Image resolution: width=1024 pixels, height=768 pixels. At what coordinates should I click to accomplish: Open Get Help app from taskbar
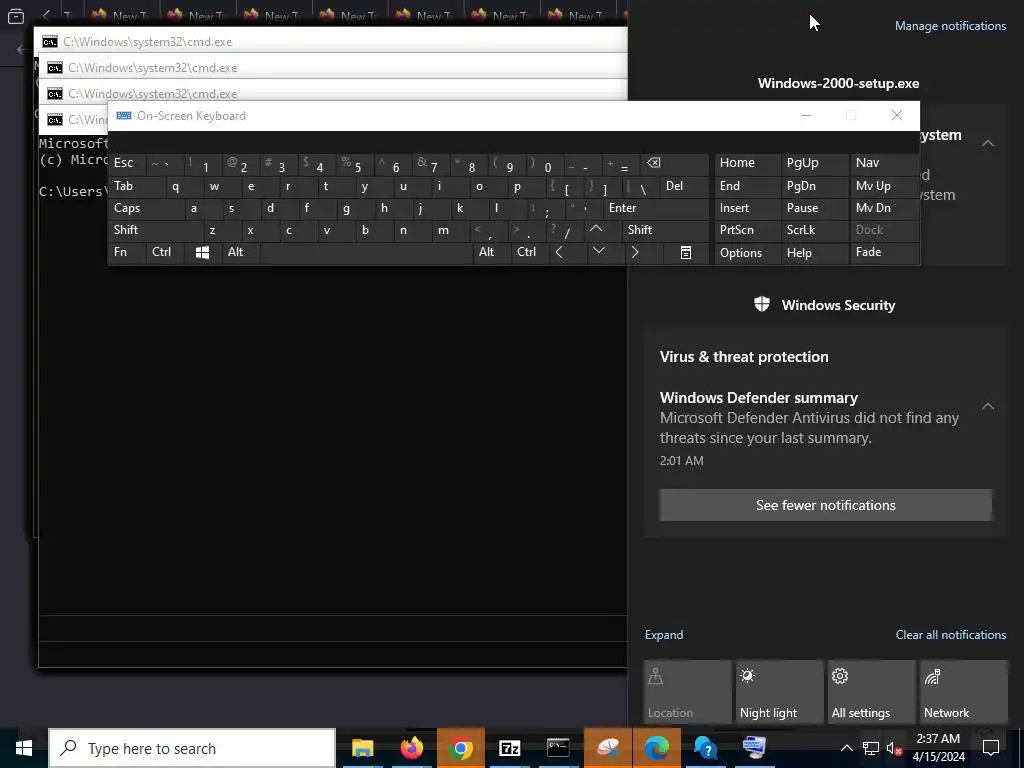coord(705,748)
